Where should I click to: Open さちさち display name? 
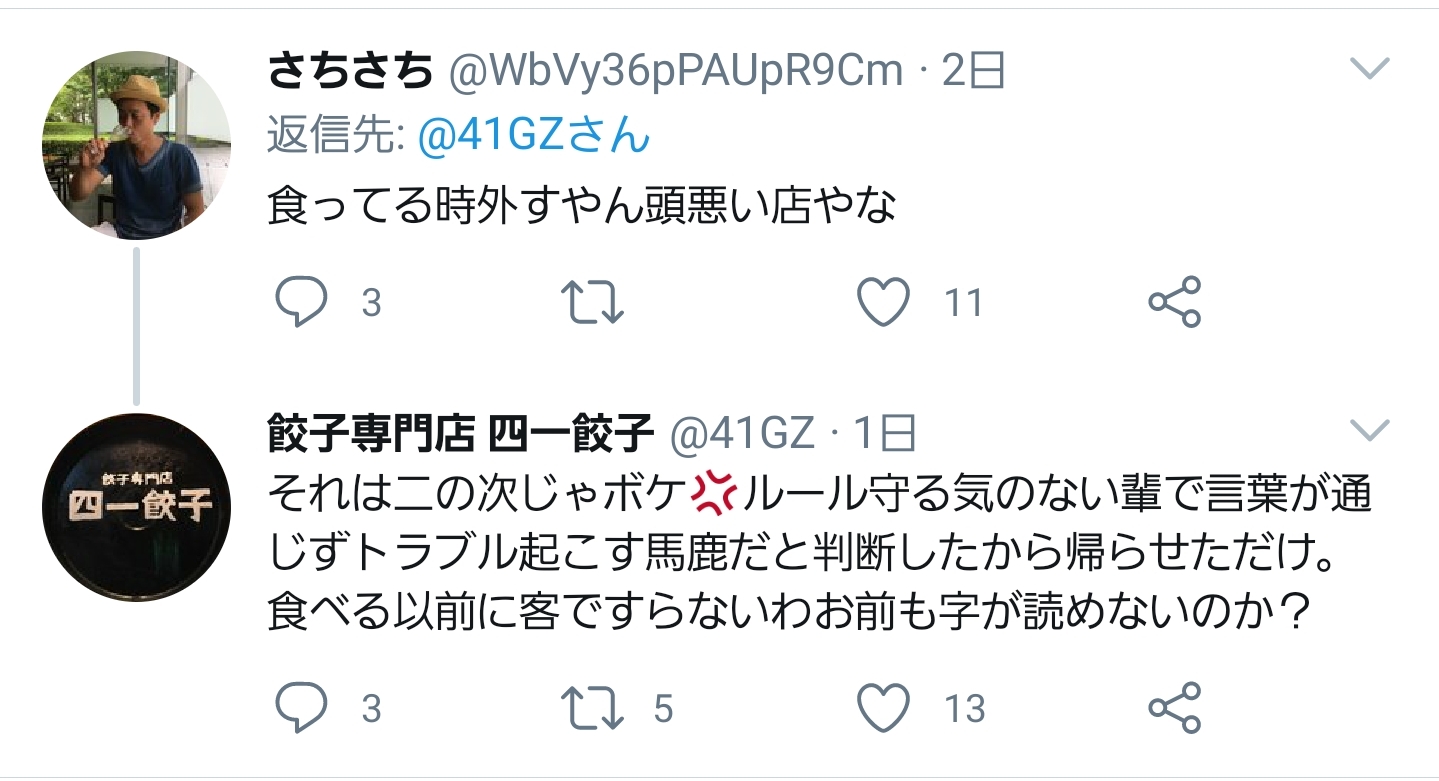[350, 71]
